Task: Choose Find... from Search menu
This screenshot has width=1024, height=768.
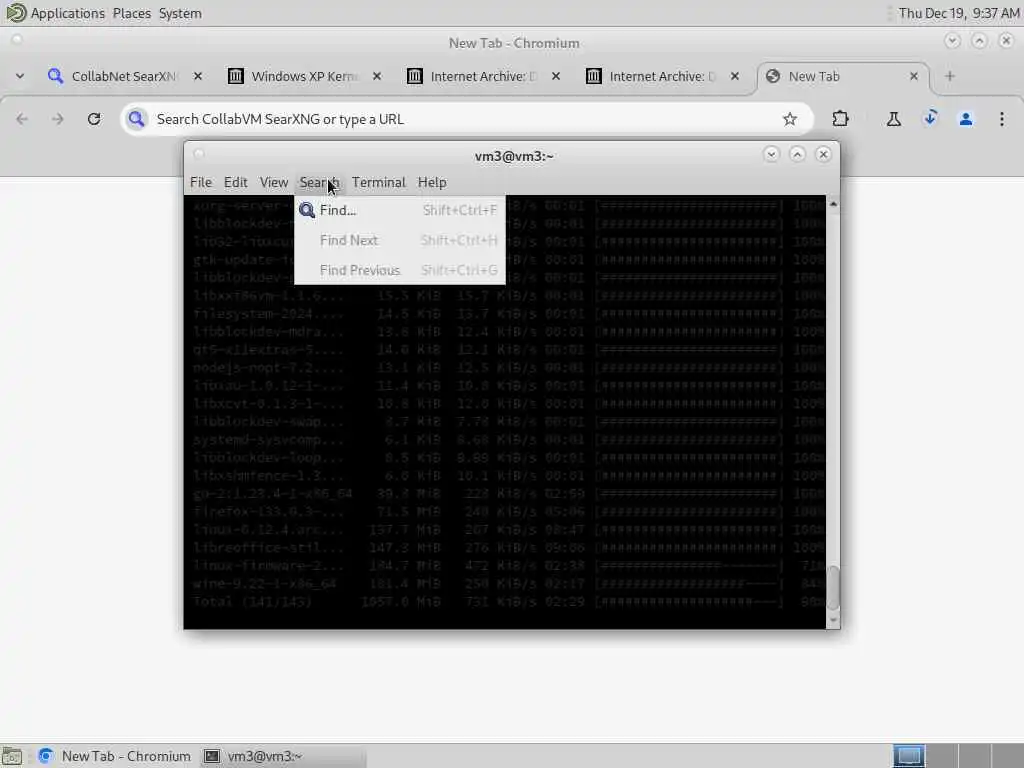Action: pyautogui.click(x=400, y=210)
